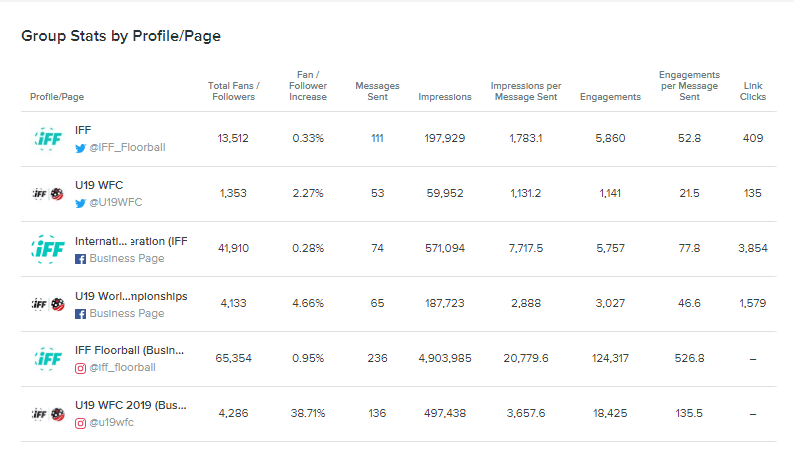Click the Twitter bird icon beside @IFF_Floorball

(80, 147)
